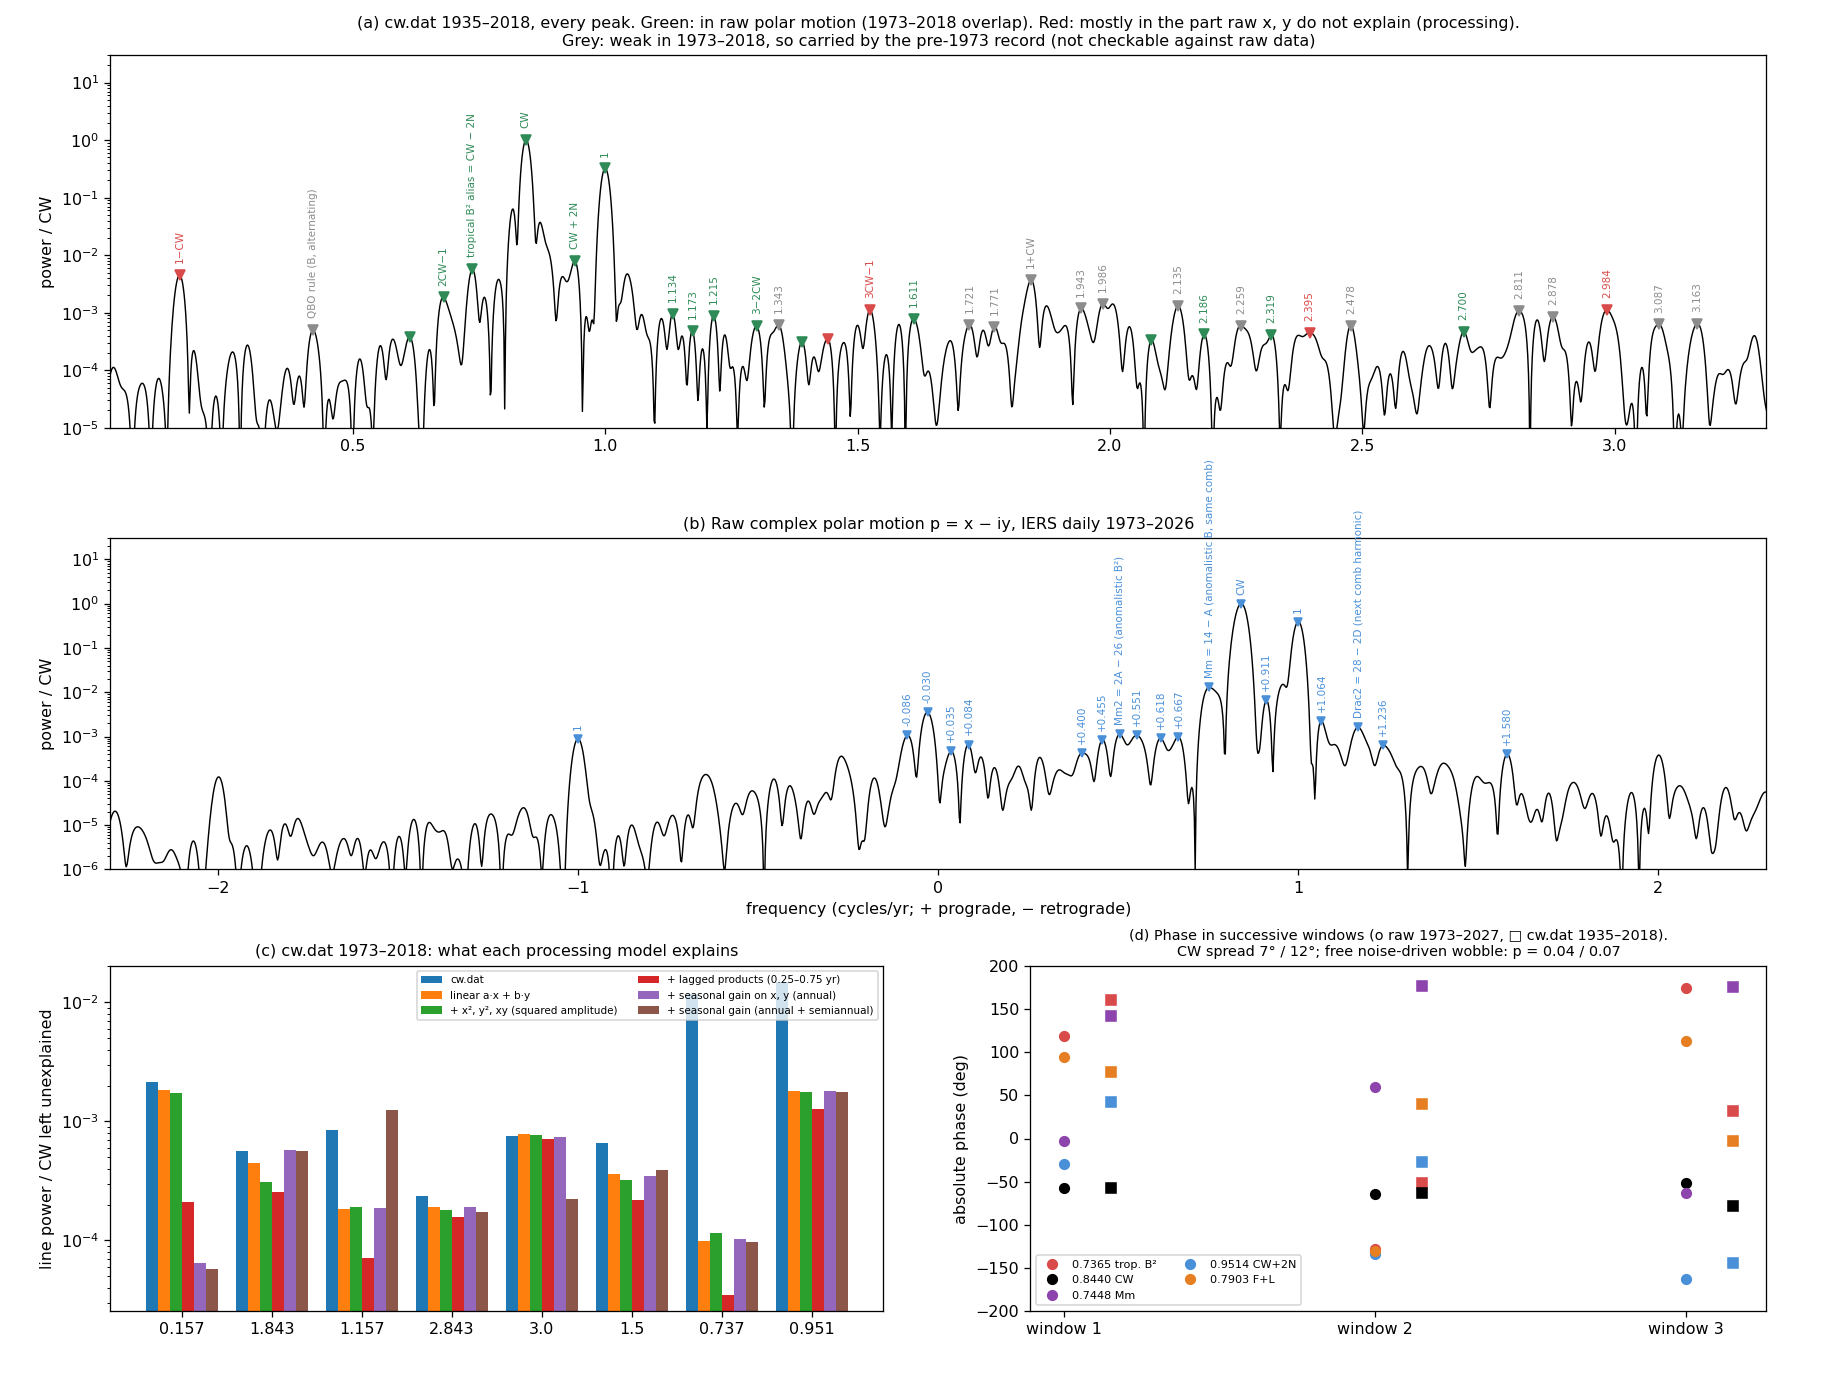Screen dimensions: 1840x1380
Task: Click the orange 0.7903 F+L legend marker
Action: pos(1190,1279)
